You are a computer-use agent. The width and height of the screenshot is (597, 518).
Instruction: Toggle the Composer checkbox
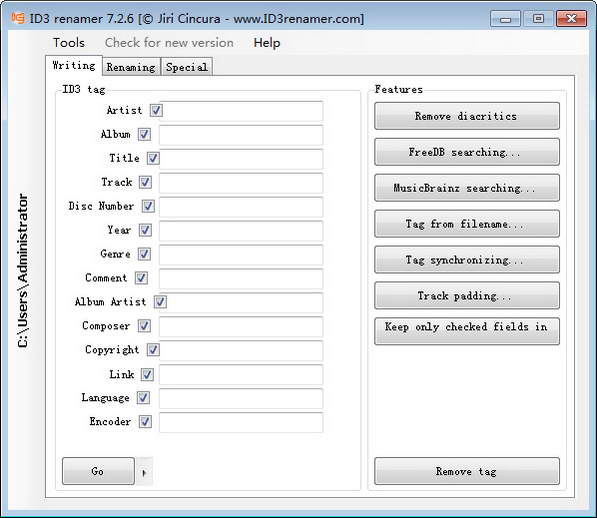(144, 326)
